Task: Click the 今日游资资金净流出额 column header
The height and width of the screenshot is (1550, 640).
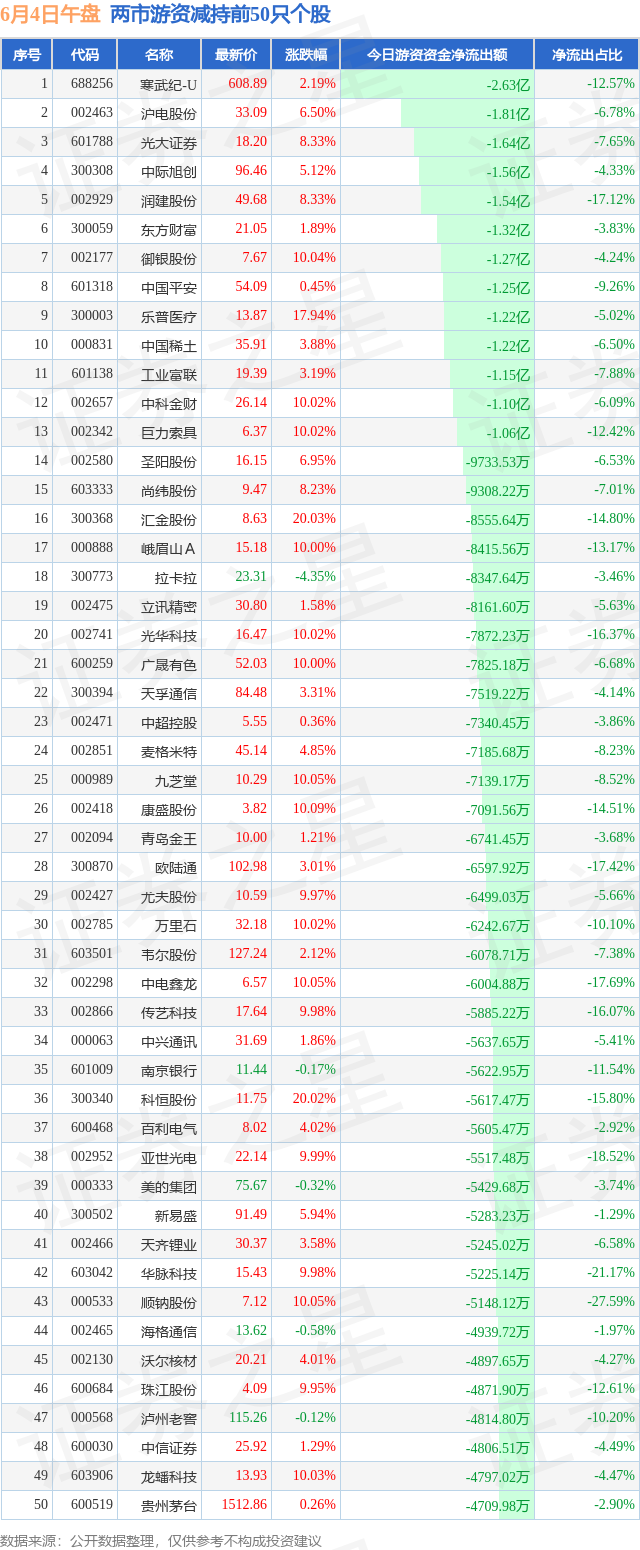Action: coord(437,55)
